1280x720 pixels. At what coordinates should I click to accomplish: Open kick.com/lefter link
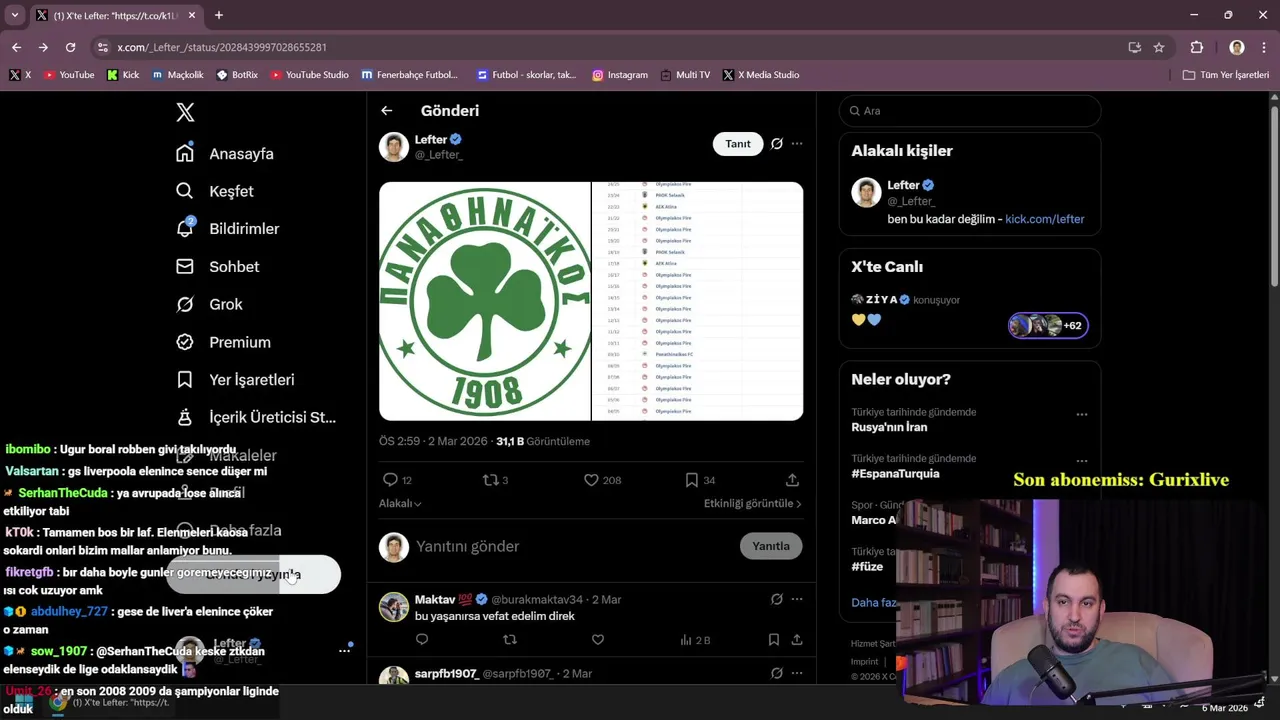point(1044,219)
